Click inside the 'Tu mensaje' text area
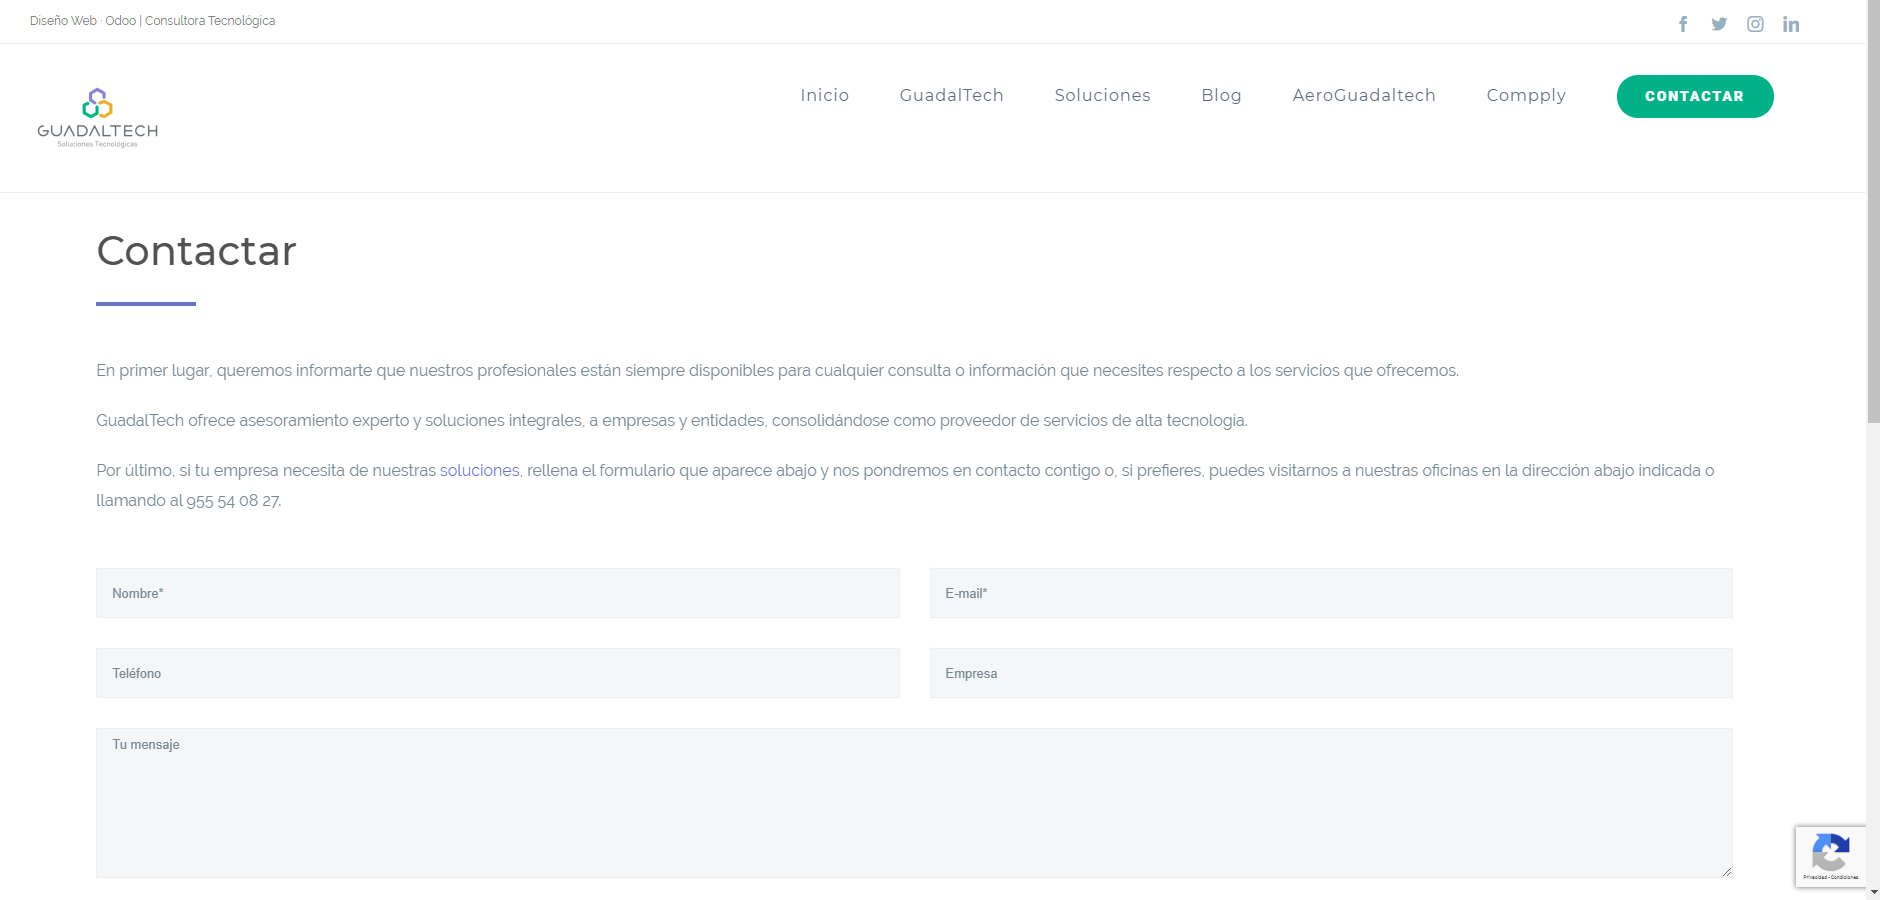The width and height of the screenshot is (1880, 900). tap(914, 803)
